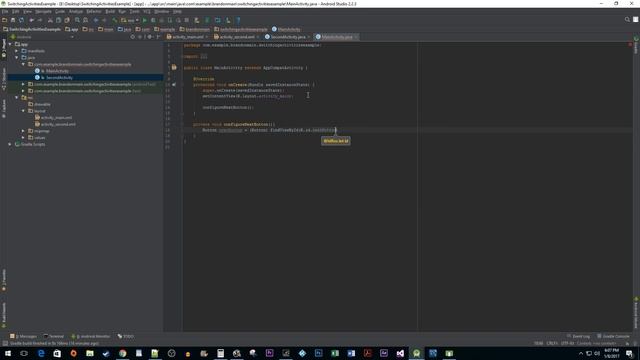Click the Hide project panel icon
640x360 pixels.
[158, 37]
